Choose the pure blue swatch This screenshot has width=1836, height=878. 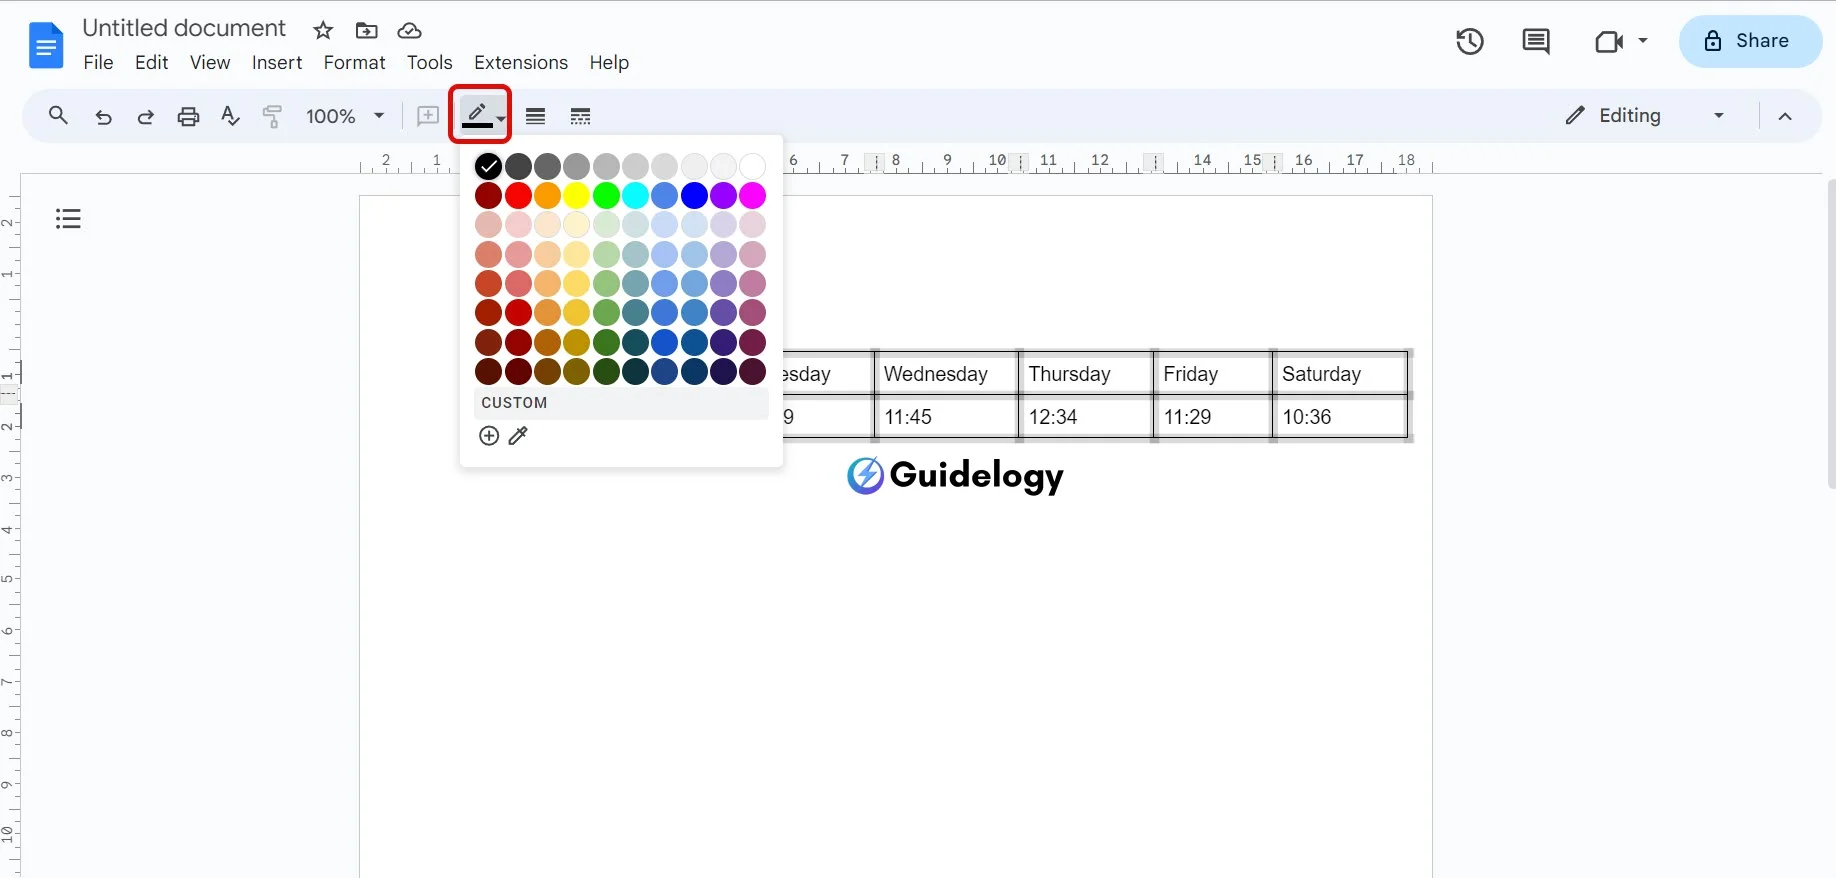point(694,195)
